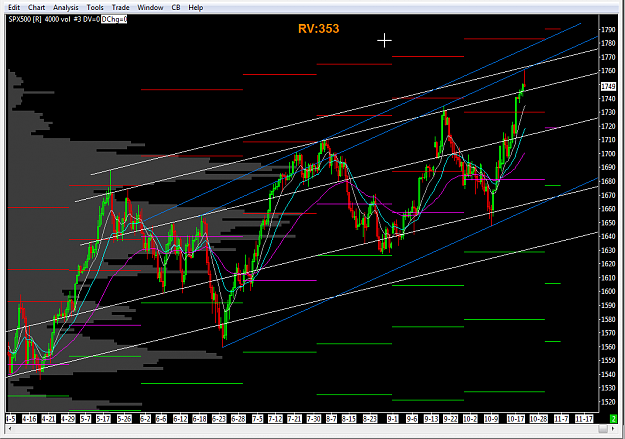Click the horizontal scrollbar thumb
625x439 pixels.
tap(603, 429)
